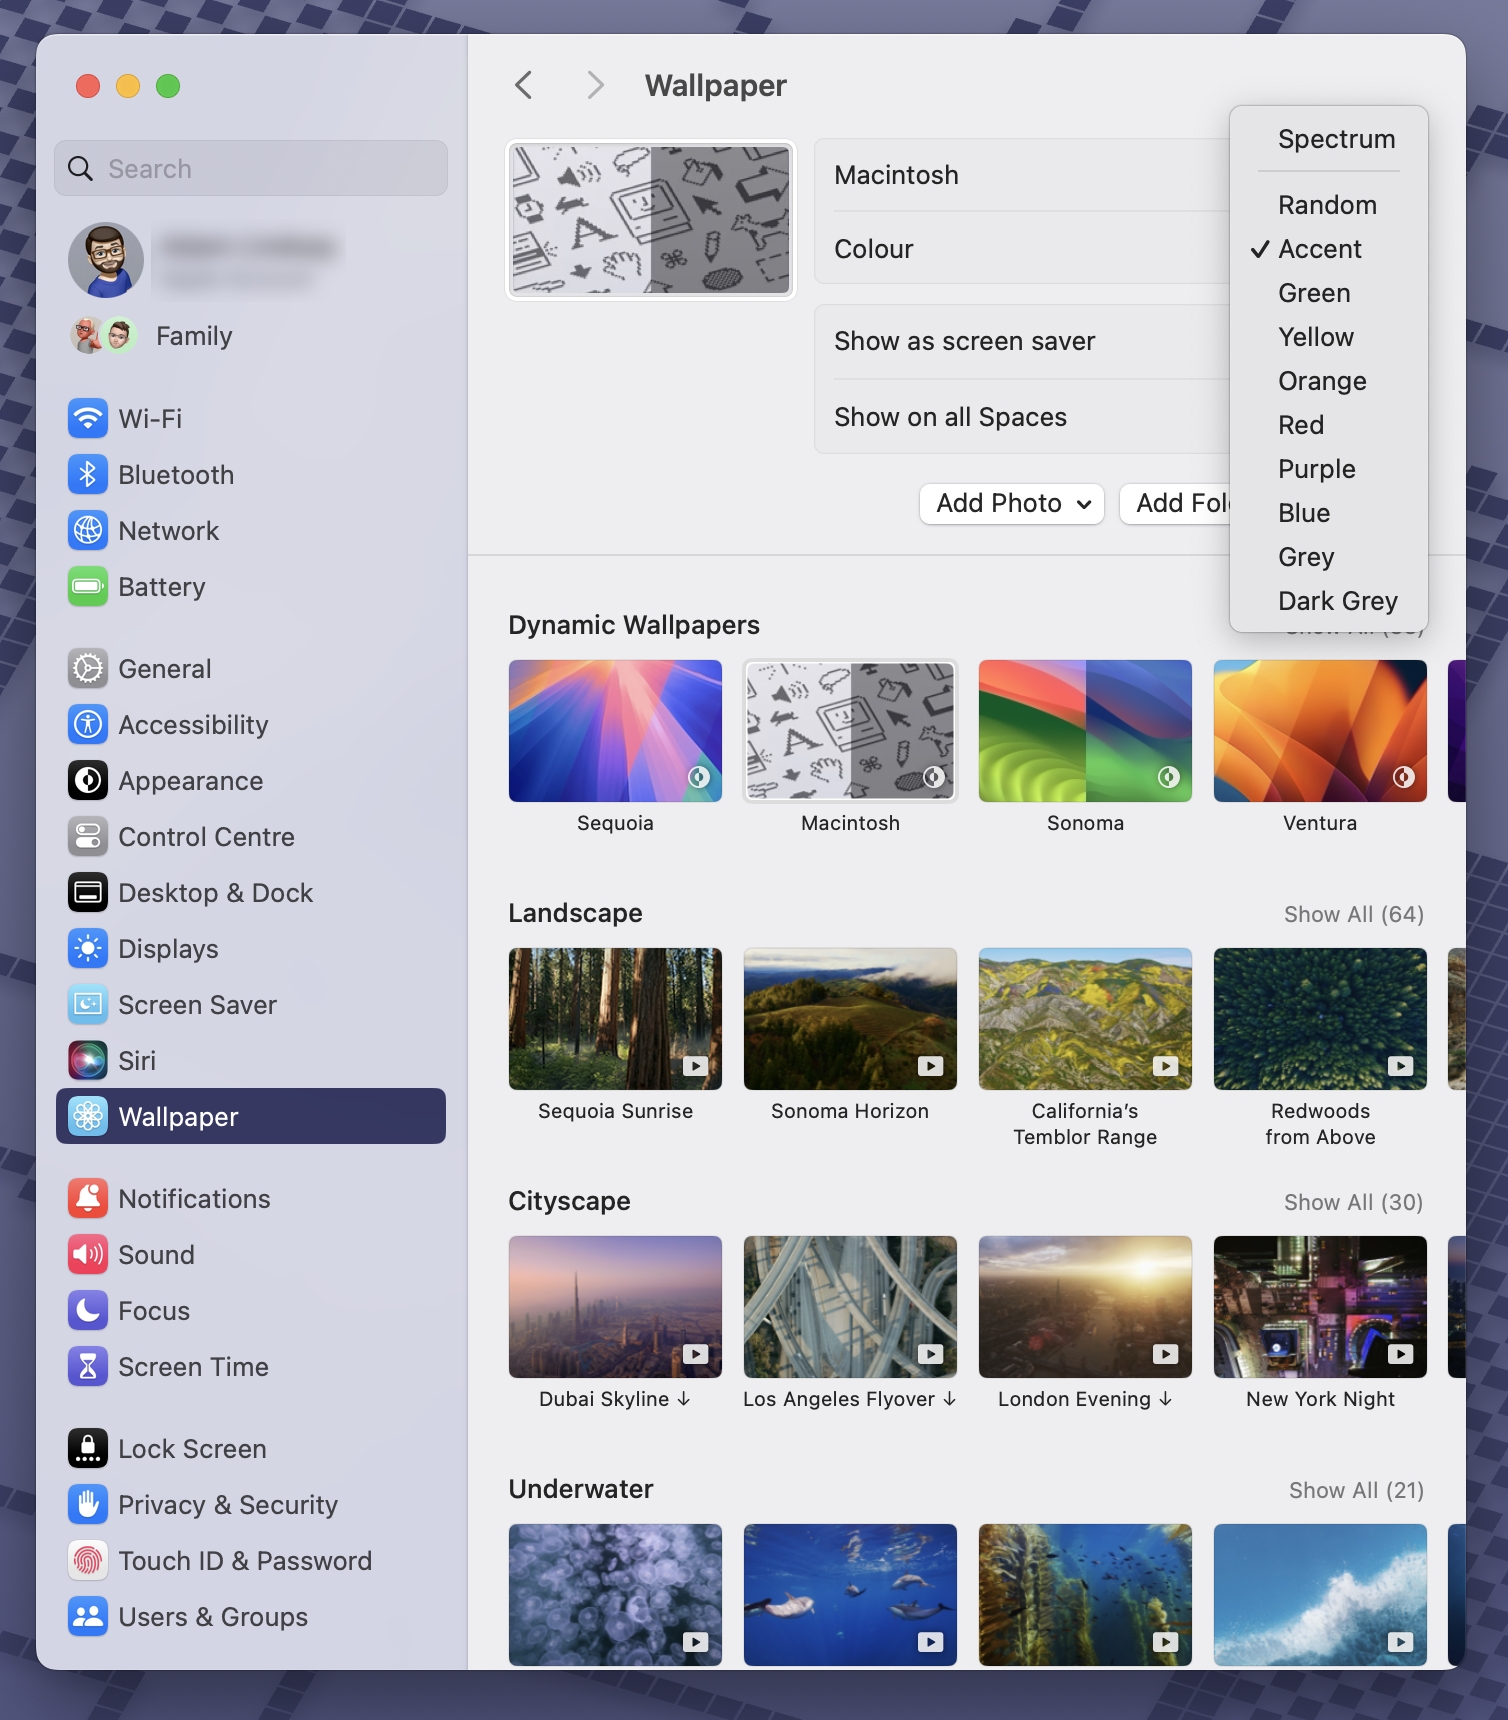
Task: Go back with the left chevron
Action: 523,85
